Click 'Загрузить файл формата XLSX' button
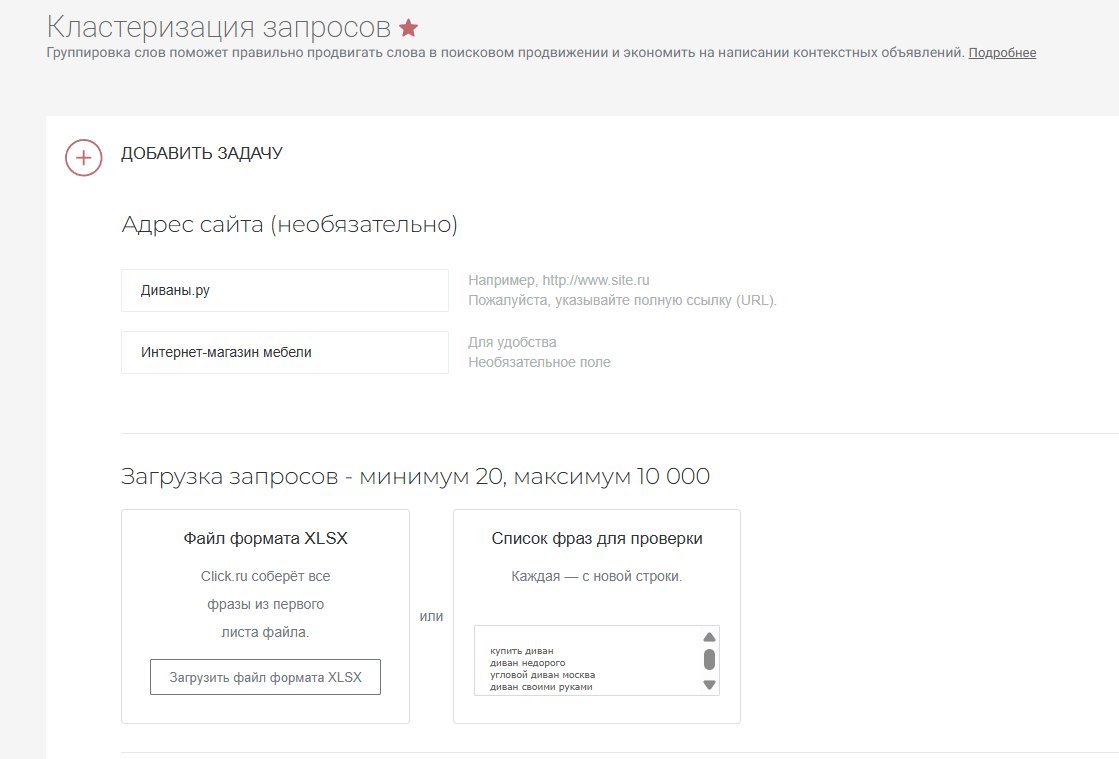The width and height of the screenshot is (1119, 759). [x=265, y=677]
